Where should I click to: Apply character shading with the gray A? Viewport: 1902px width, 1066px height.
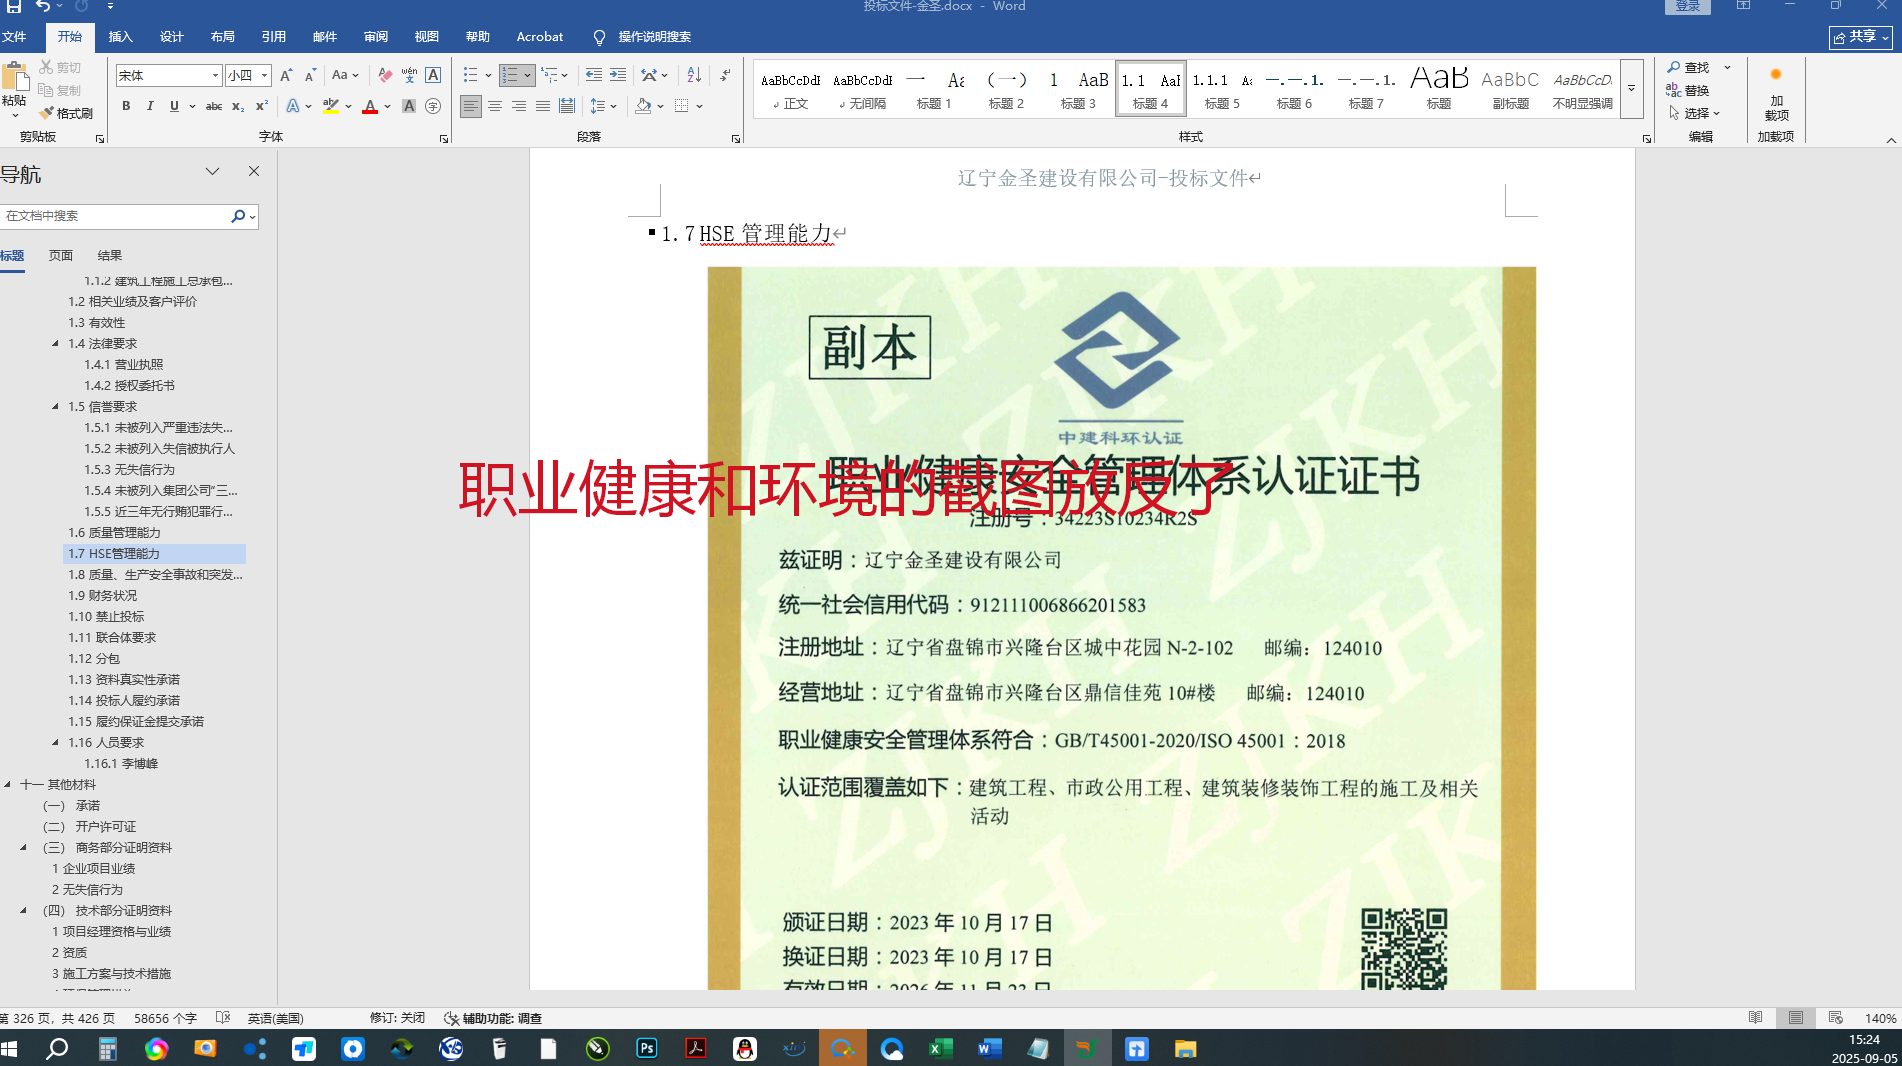click(409, 106)
